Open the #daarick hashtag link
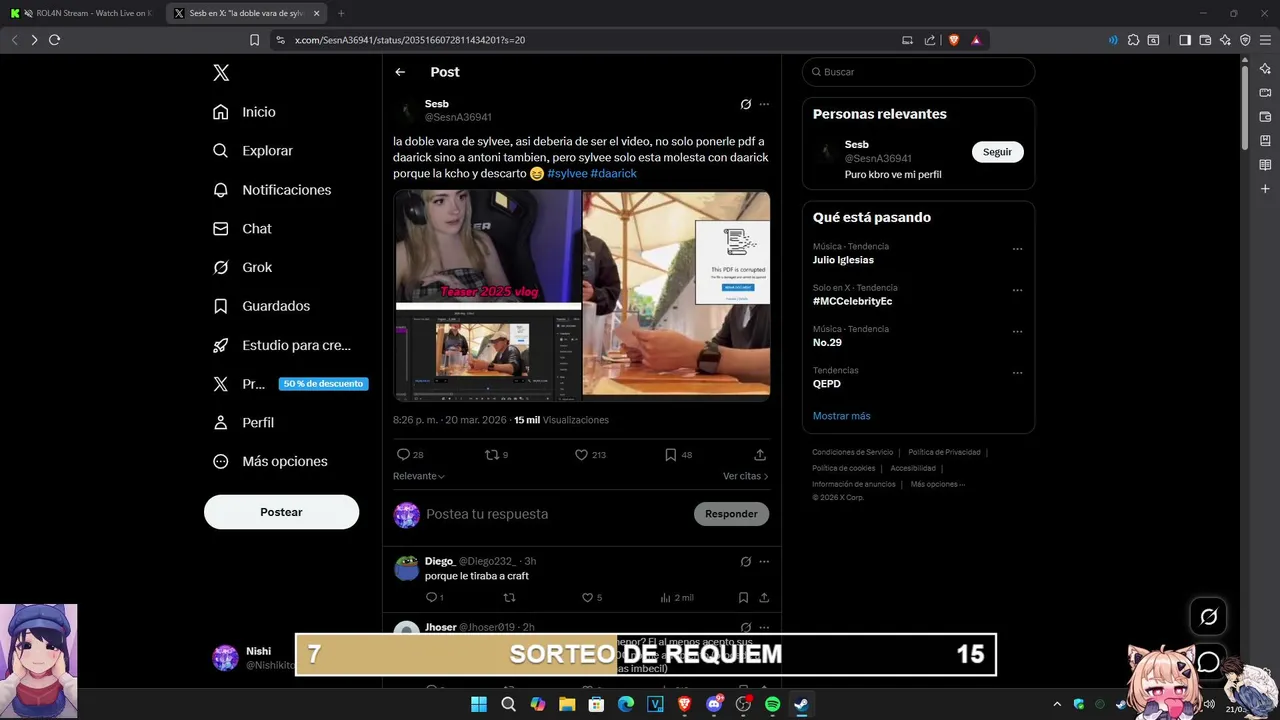Viewport: 1280px width, 720px height. 613,174
